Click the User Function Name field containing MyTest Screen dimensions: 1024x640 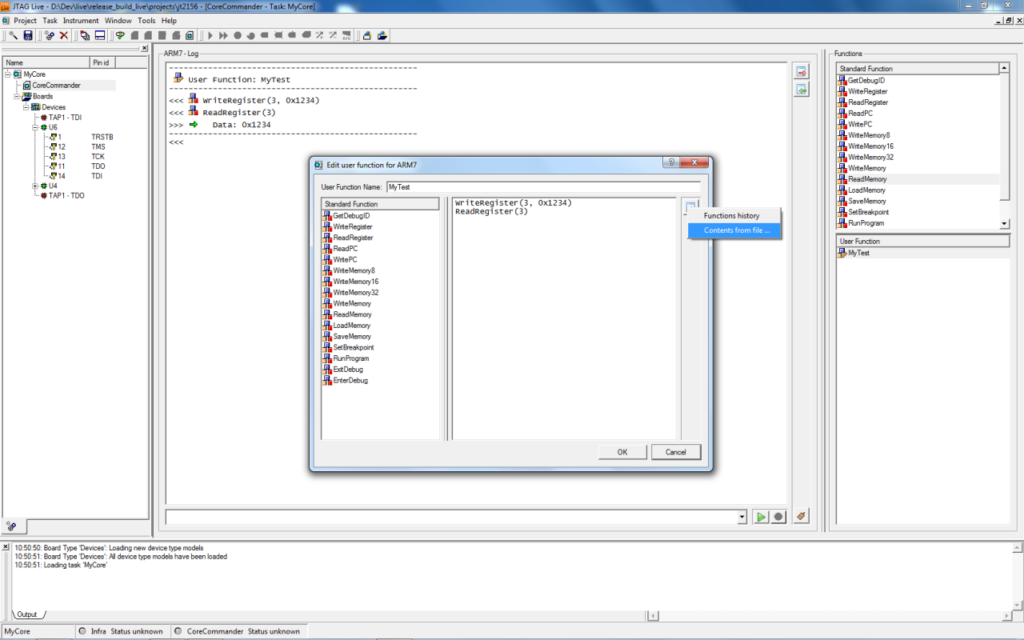coord(543,187)
